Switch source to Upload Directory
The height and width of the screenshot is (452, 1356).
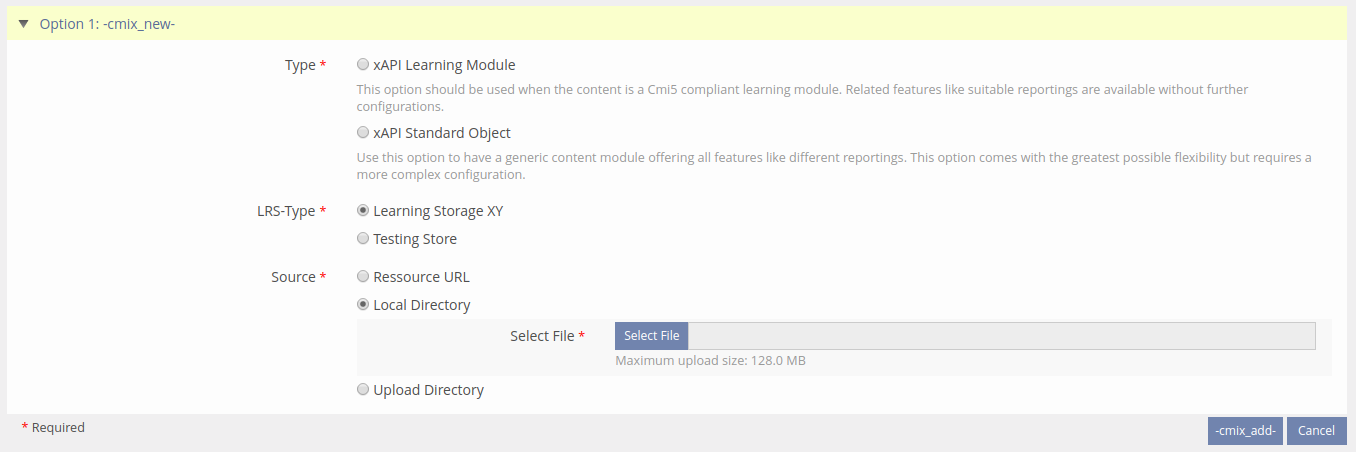(363, 390)
